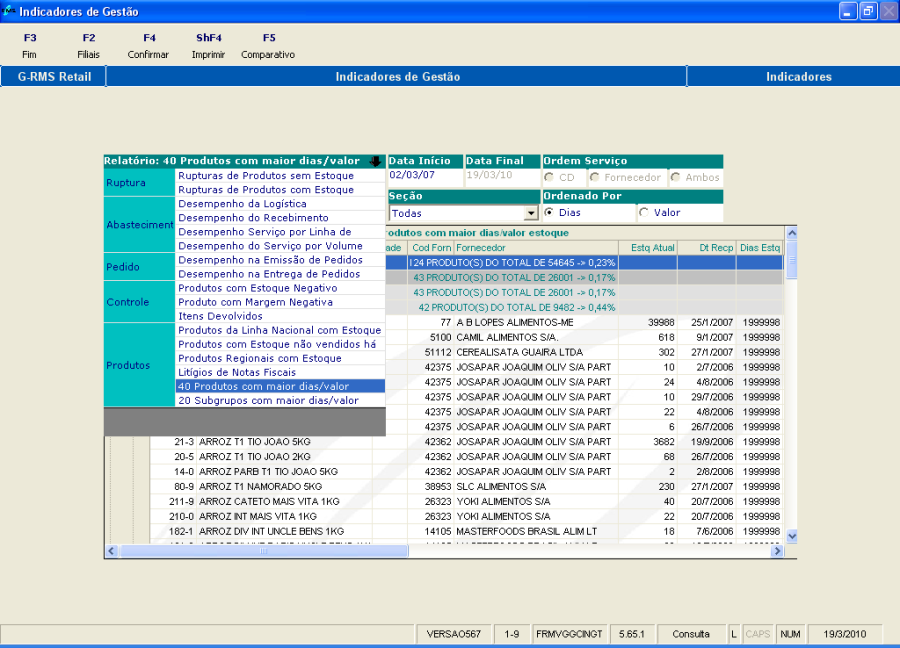
Task: Select the Valor radio button
Action: click(643, 212)
